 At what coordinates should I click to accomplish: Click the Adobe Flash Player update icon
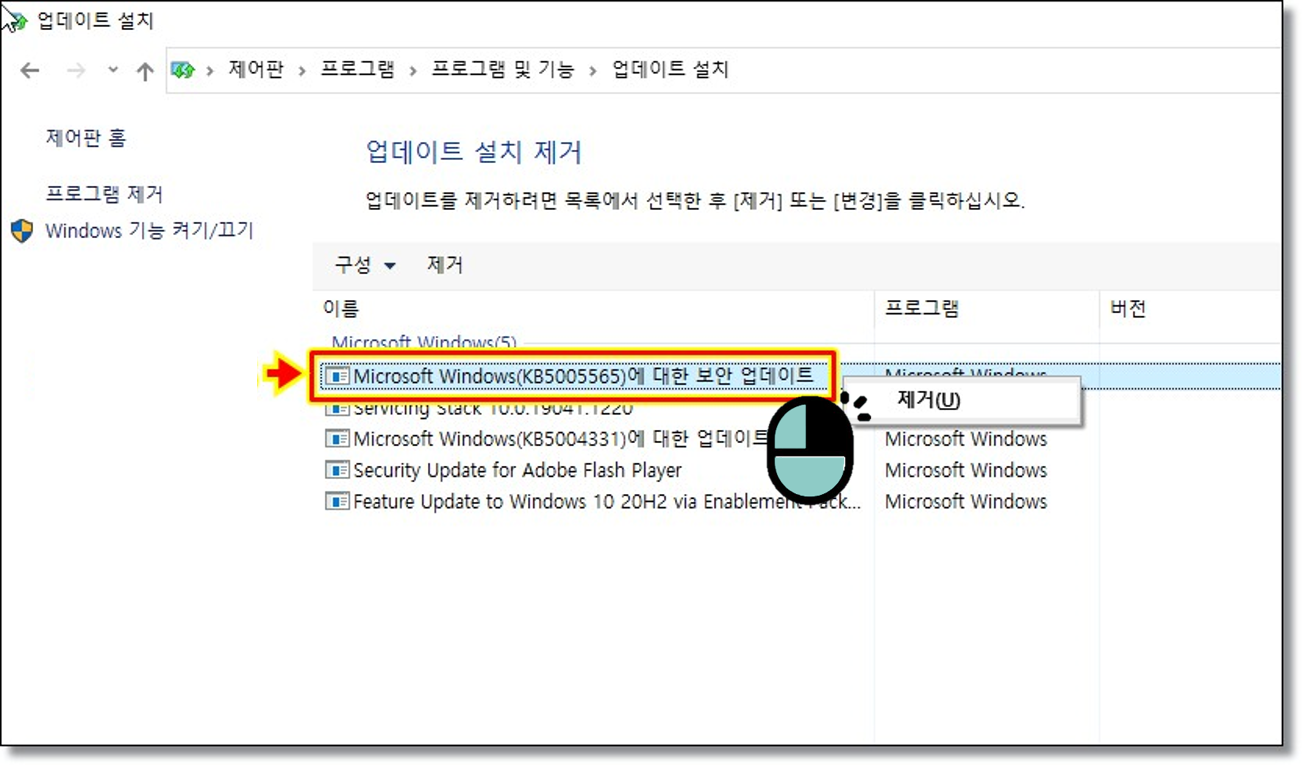tap(337, 470)
